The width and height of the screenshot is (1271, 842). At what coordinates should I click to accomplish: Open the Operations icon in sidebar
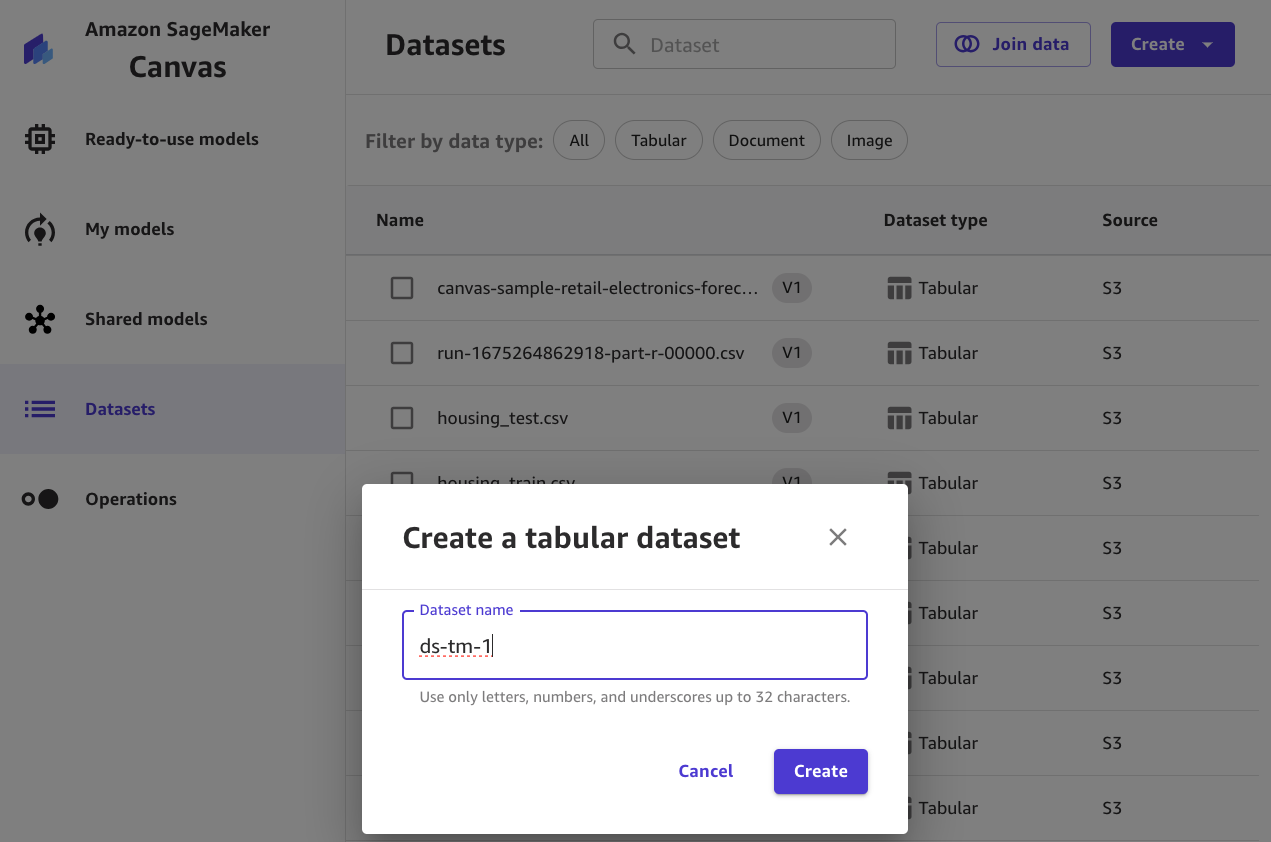click(x=40, y=499)
